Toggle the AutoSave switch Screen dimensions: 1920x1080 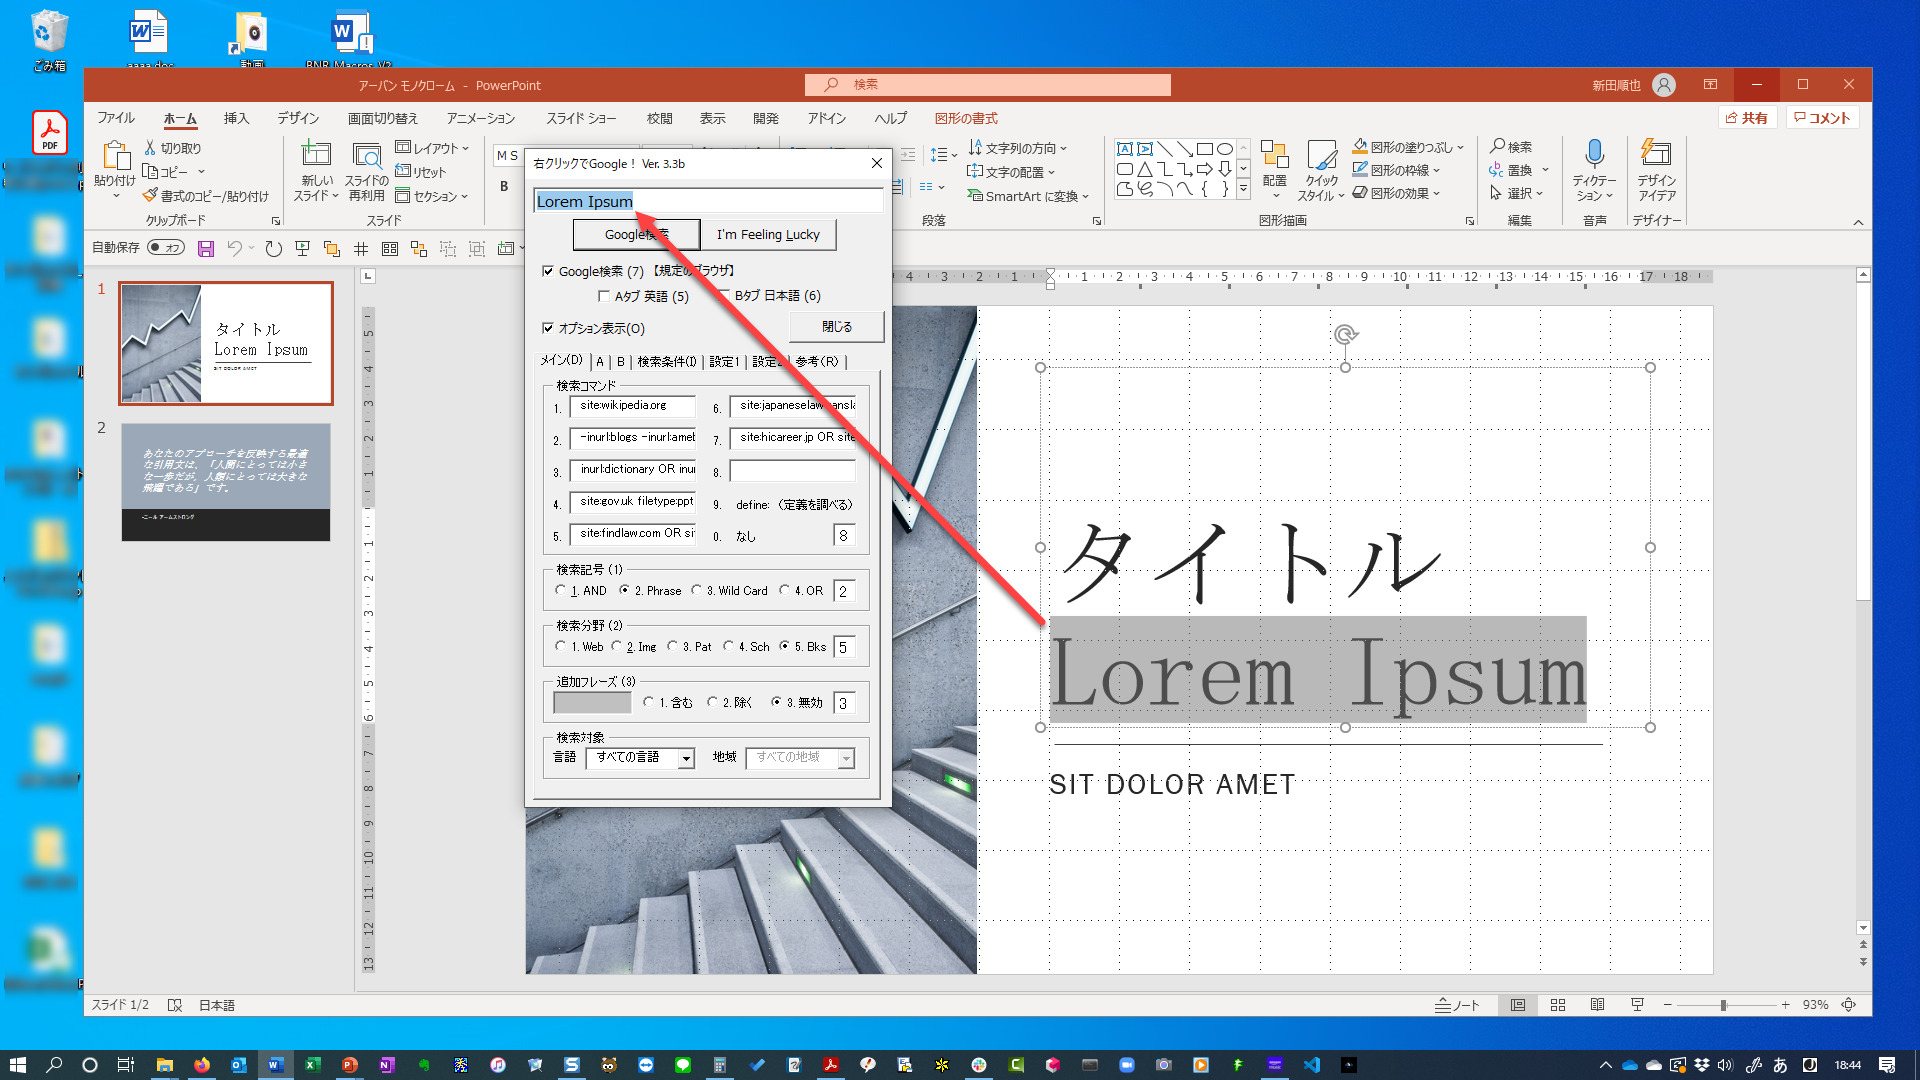(166, 248)
